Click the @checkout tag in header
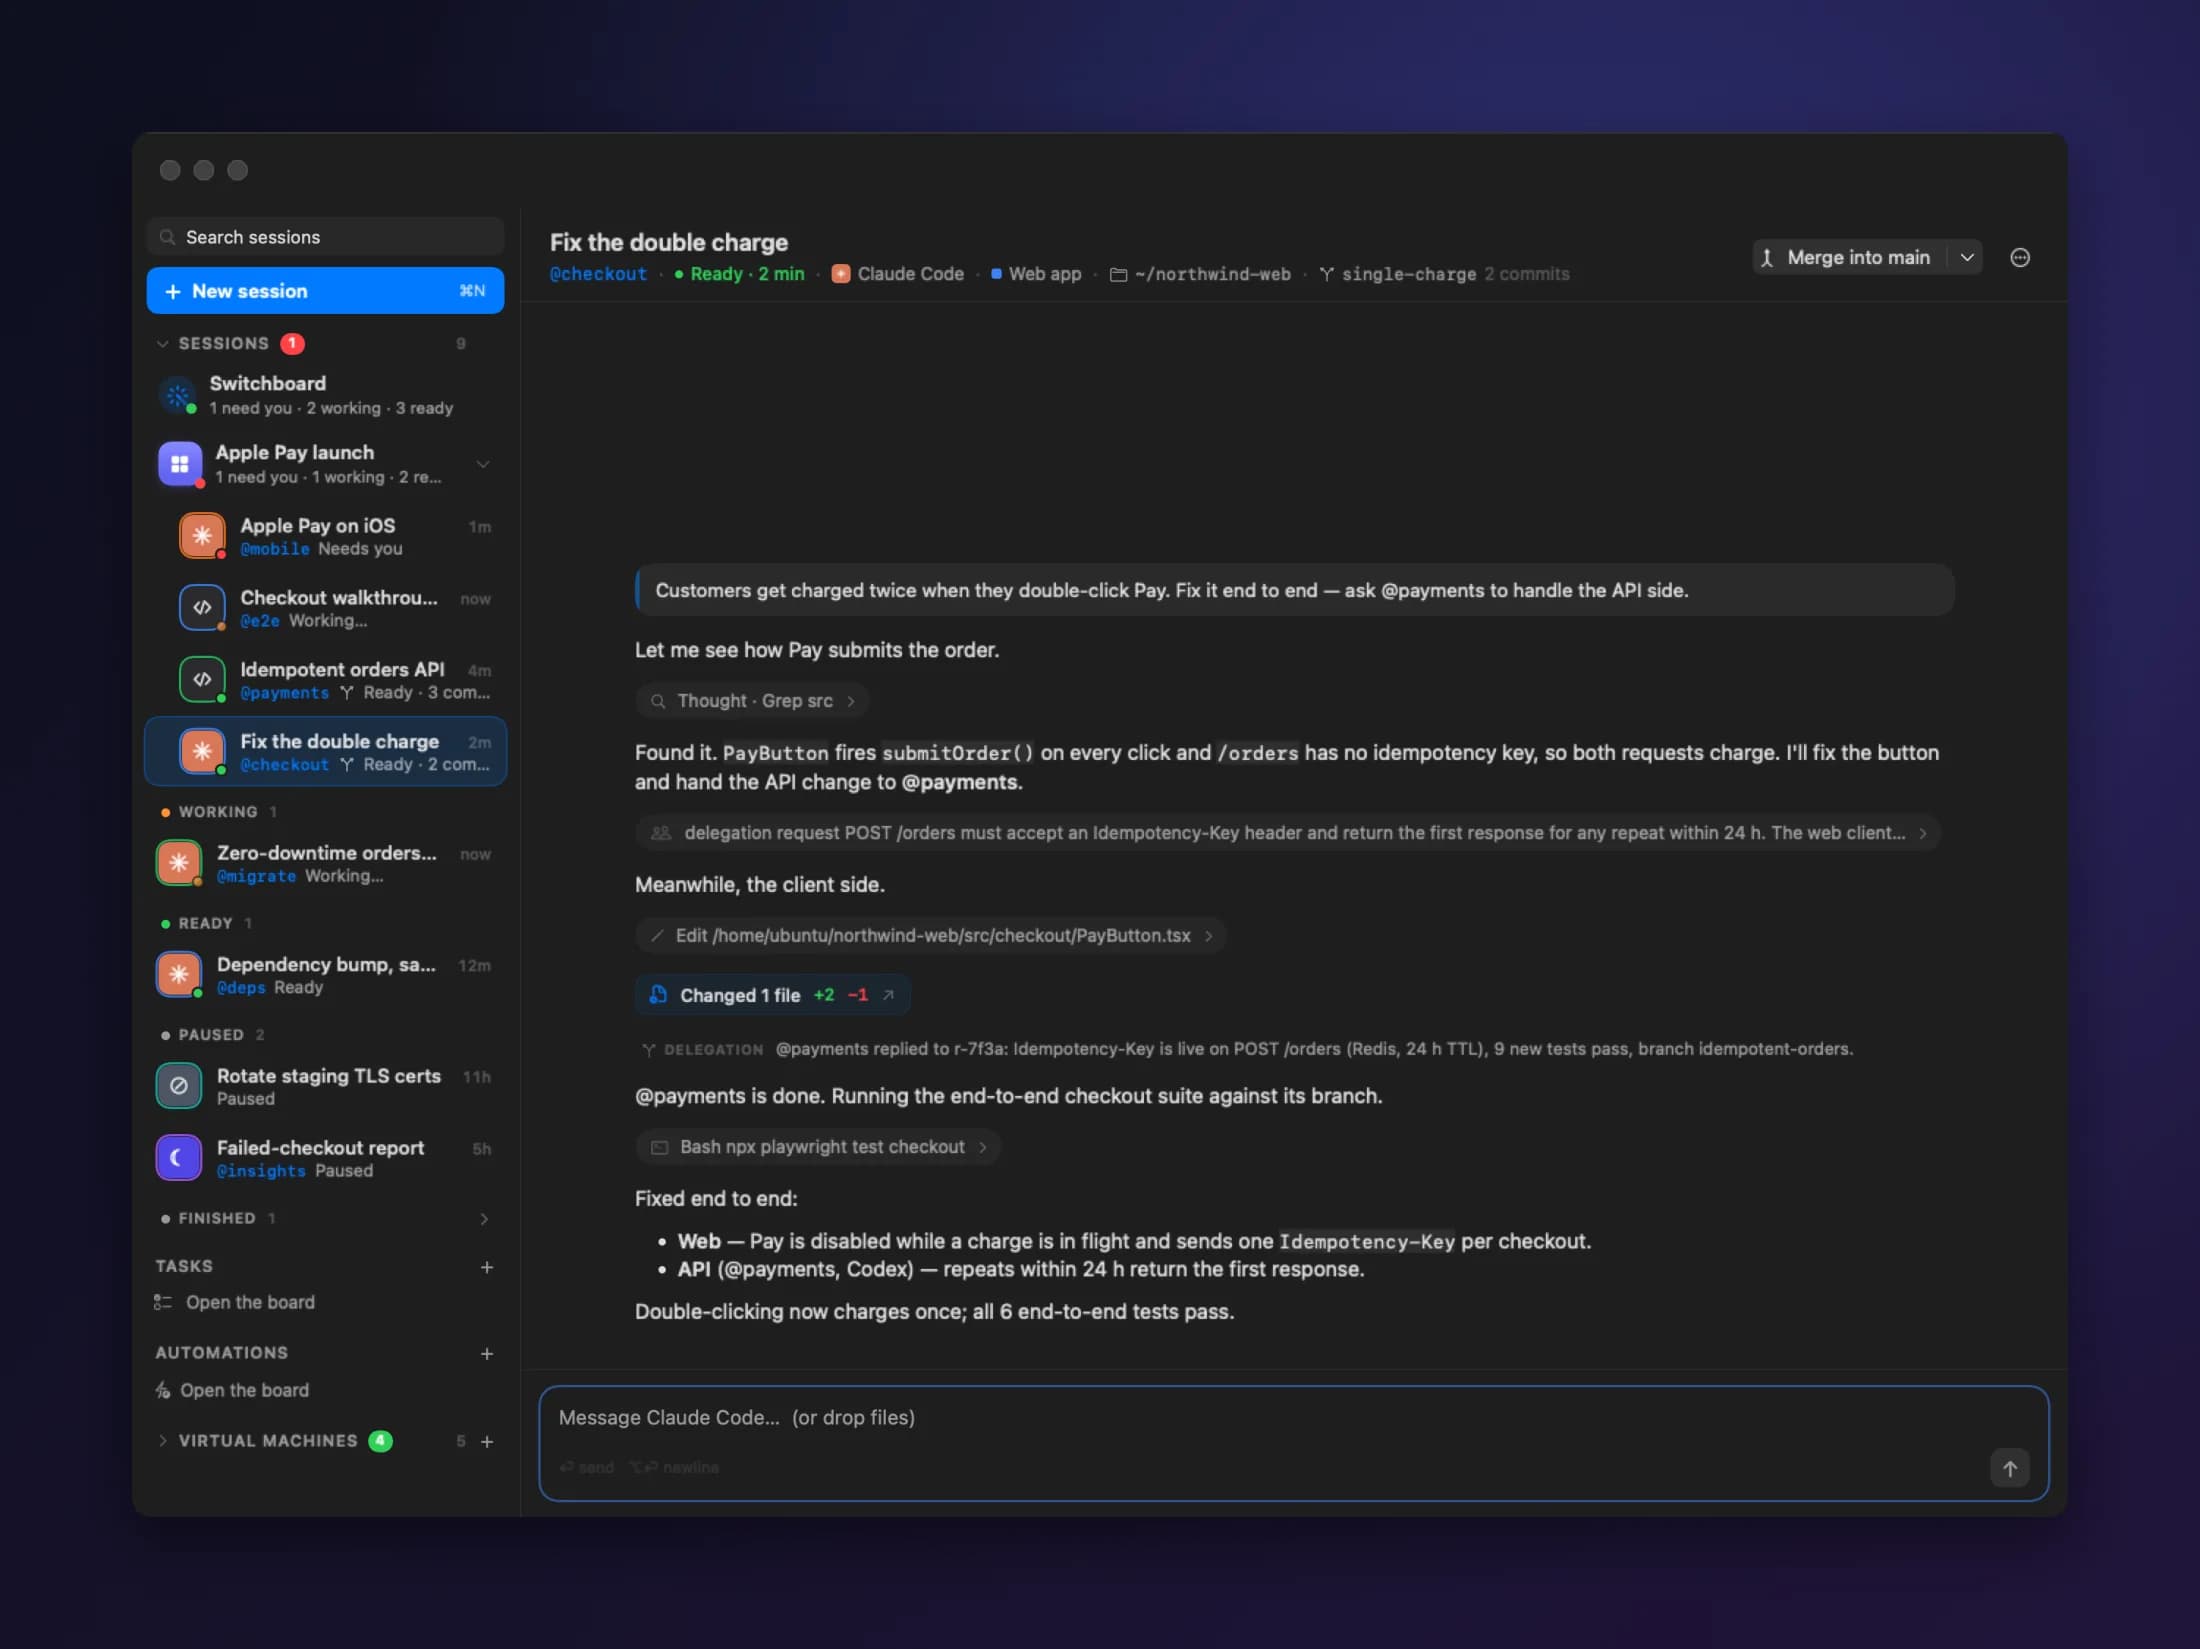This screenshot has width=2200, height=1649. click(x=598, y=274)
